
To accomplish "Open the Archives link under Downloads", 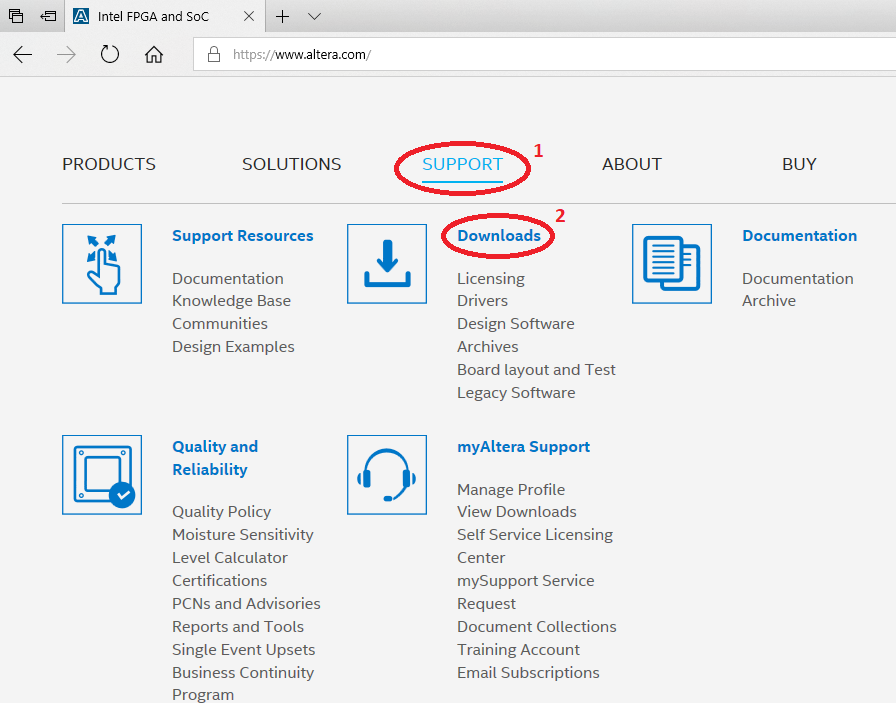I will [x=487, y=347].
